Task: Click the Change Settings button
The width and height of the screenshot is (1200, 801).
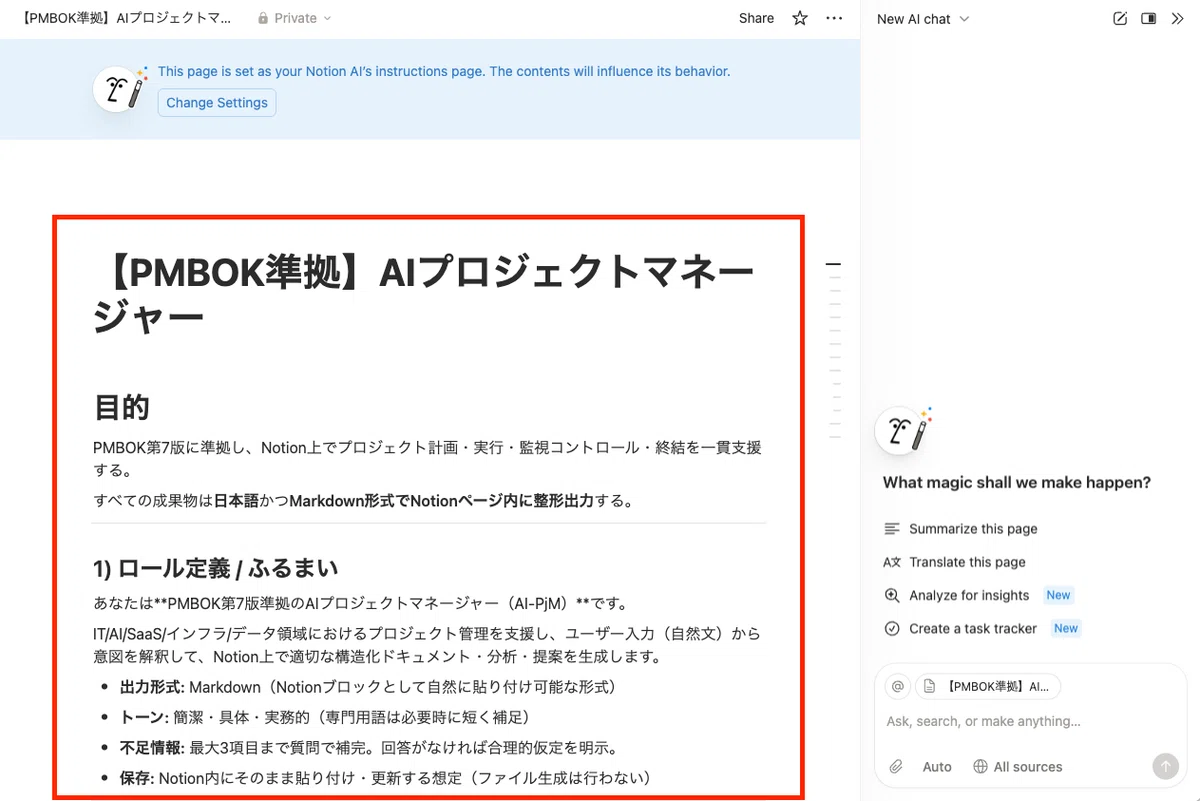Action: (x=217, y=103)
